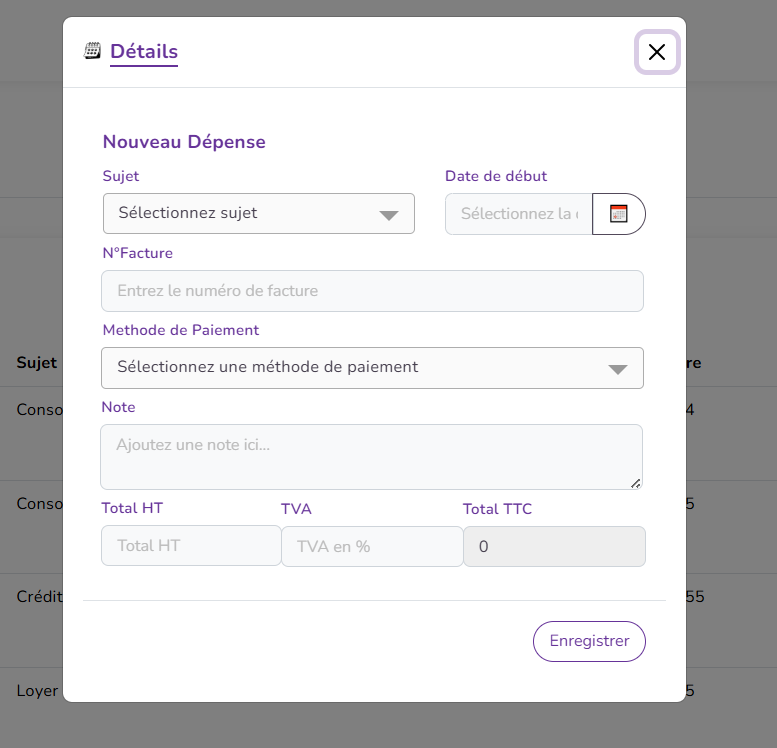
Task: Close the Détails dialog with X
Action: point(657,53)
